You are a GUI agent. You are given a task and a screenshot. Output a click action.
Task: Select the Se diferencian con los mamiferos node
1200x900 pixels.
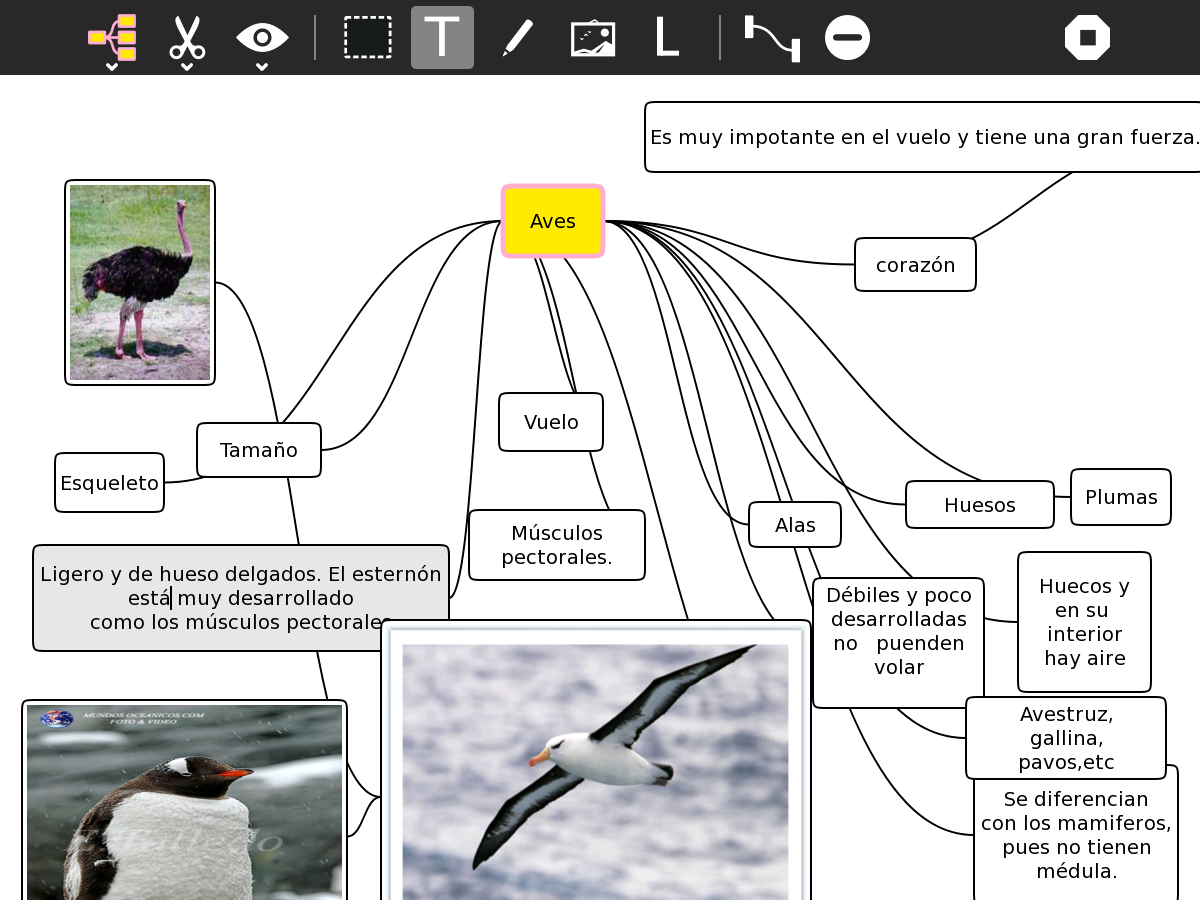click(x=1076, y=835)
